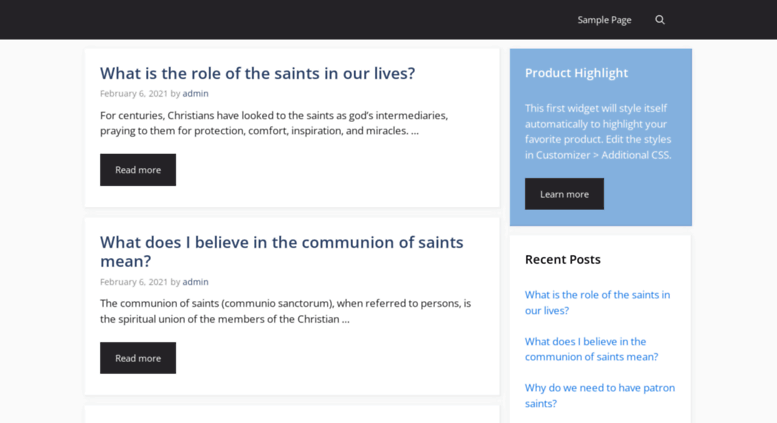Open recent post 'Why do we need to have patron saints?'
777x423 pixels.
pyautogui.click(x=600, y=395)
